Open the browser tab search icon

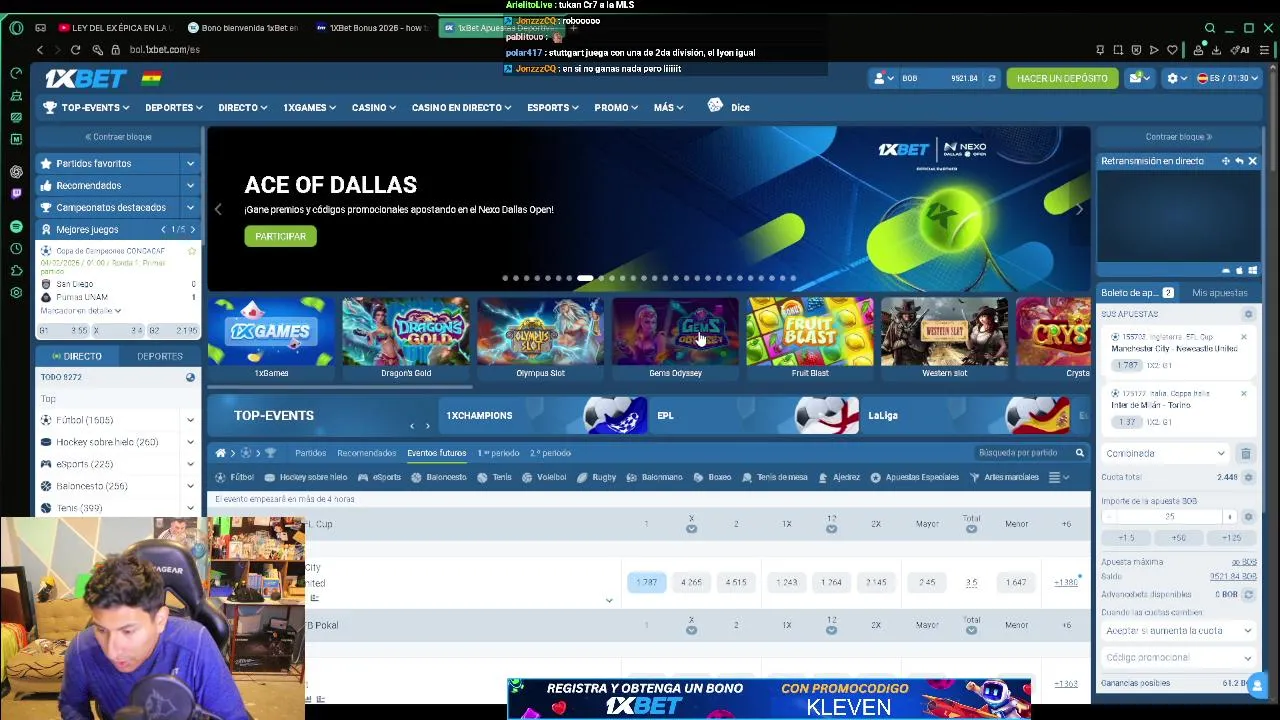coord(1210,28)
